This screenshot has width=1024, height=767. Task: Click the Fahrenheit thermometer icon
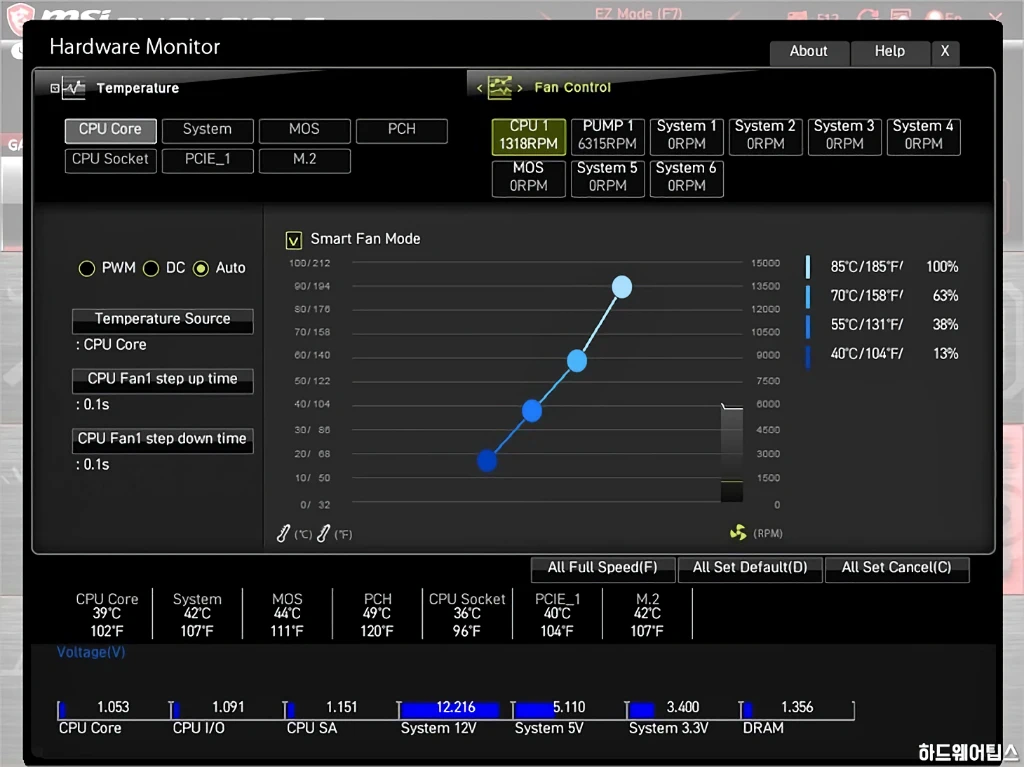323,534
